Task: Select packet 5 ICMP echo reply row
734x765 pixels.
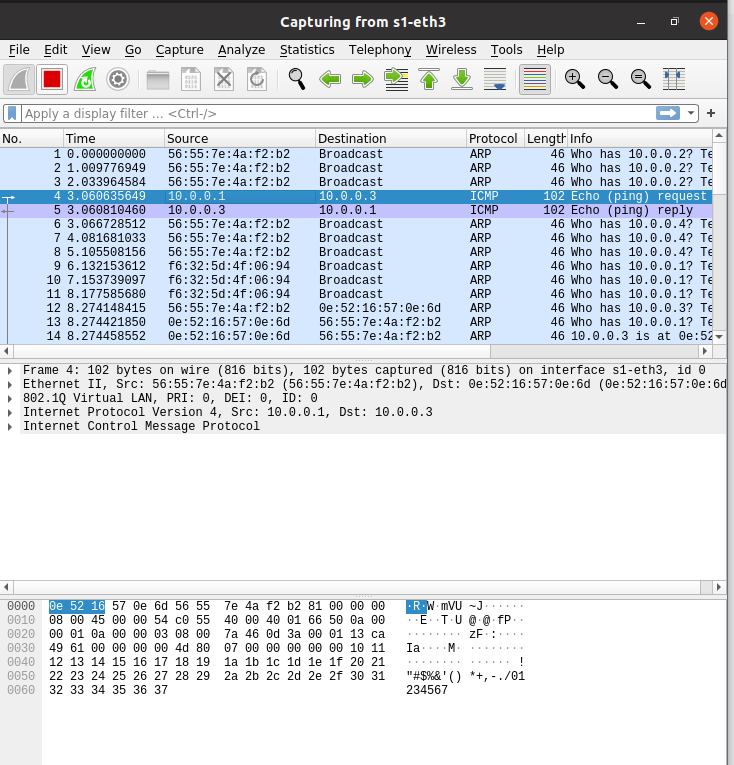Action: point(356,210)
